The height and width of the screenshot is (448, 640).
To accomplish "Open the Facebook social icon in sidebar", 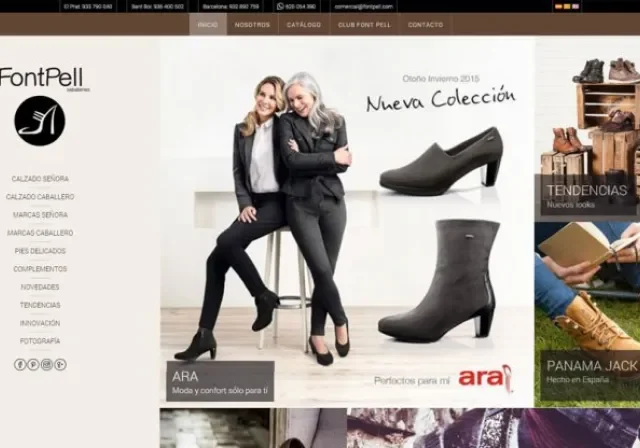I will coord(20,364).
